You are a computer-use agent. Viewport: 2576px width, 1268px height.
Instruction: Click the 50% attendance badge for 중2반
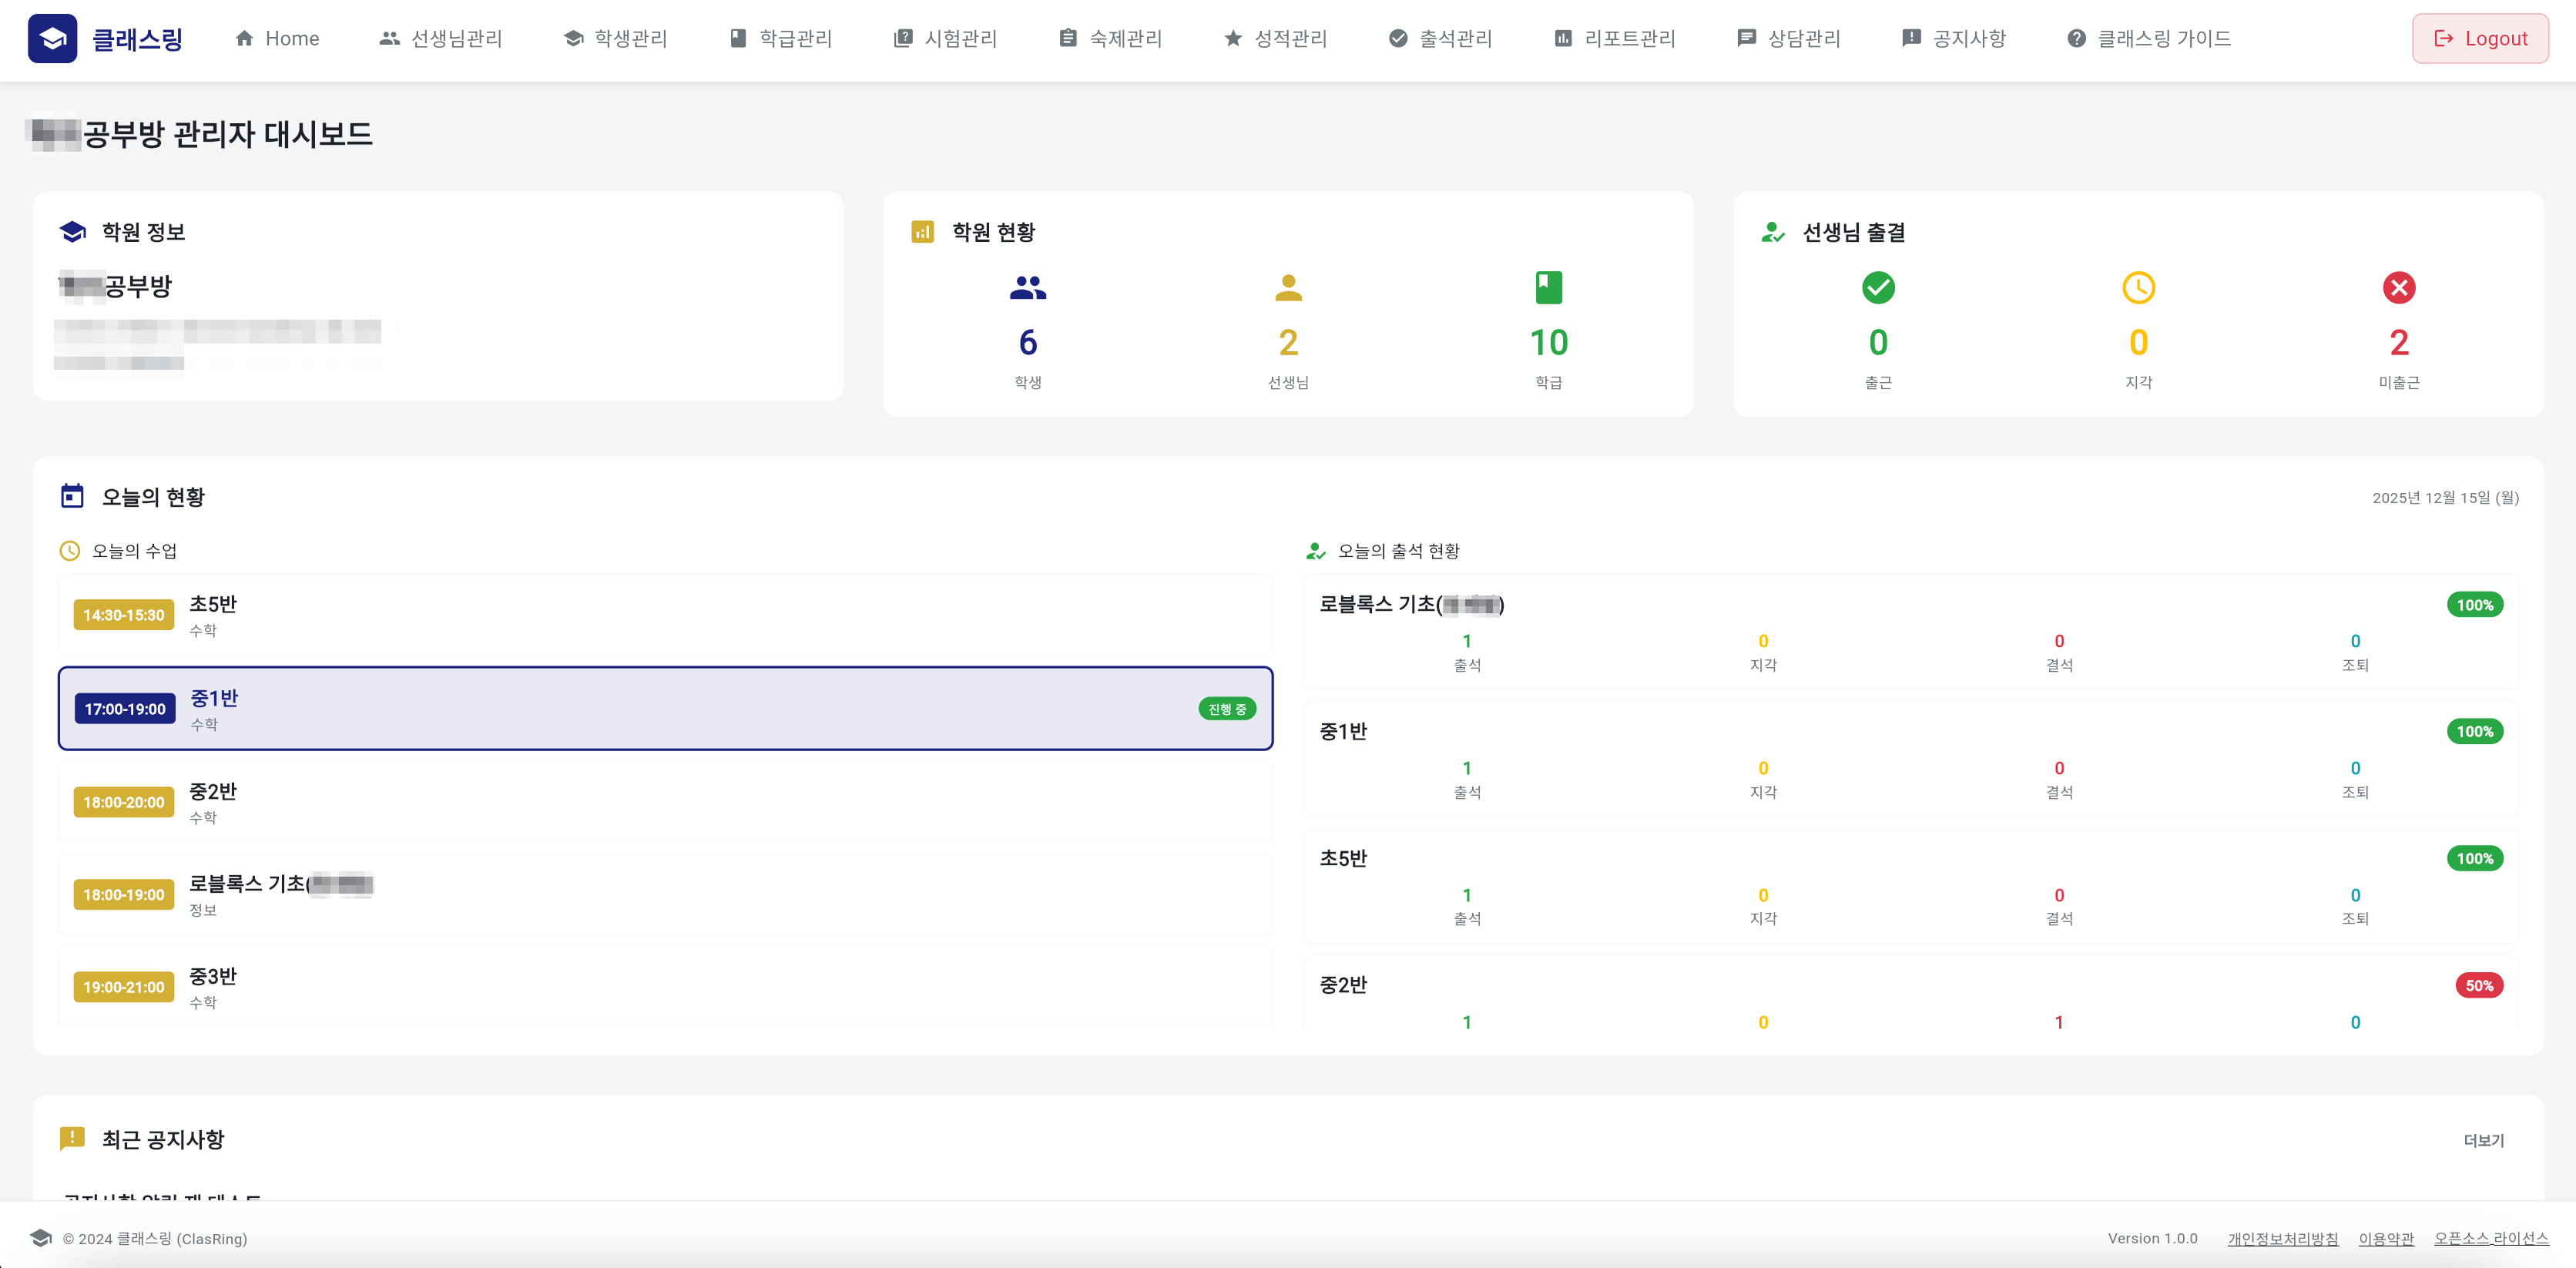(x=2478, y=985)
